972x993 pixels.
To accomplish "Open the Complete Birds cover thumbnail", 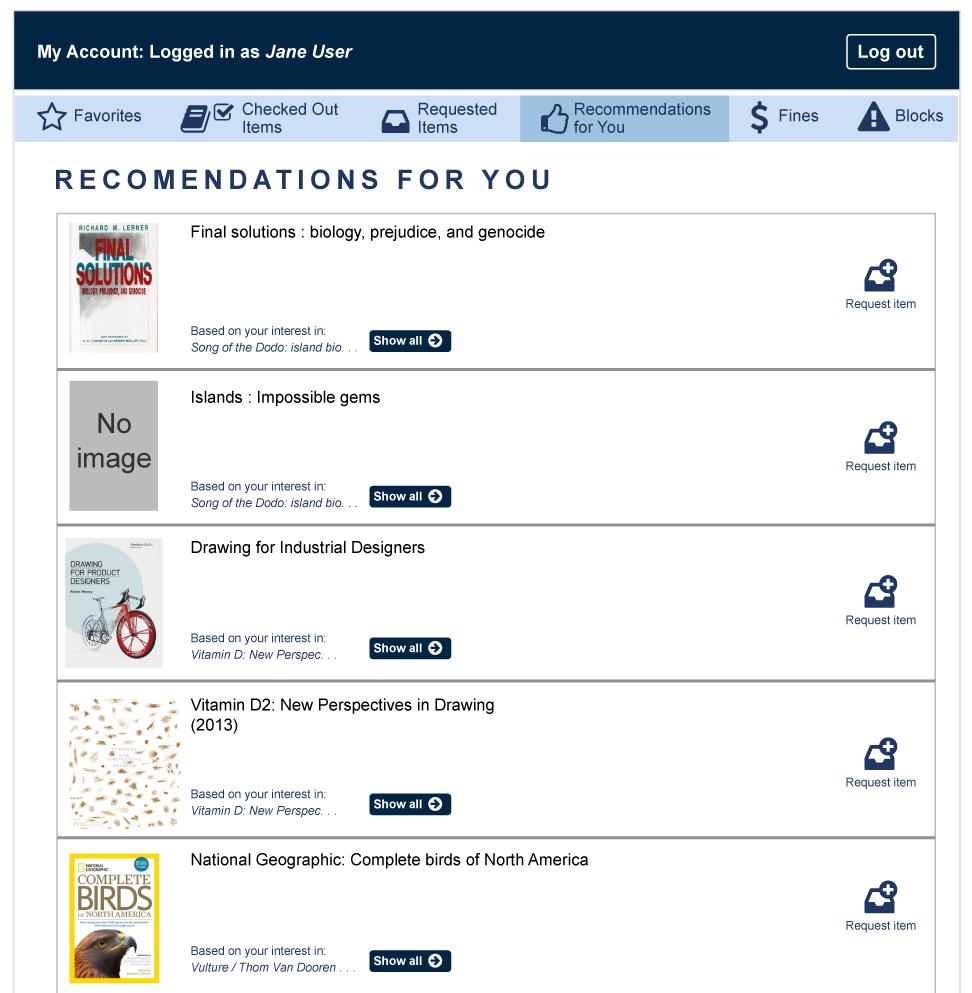I will 114,918.
